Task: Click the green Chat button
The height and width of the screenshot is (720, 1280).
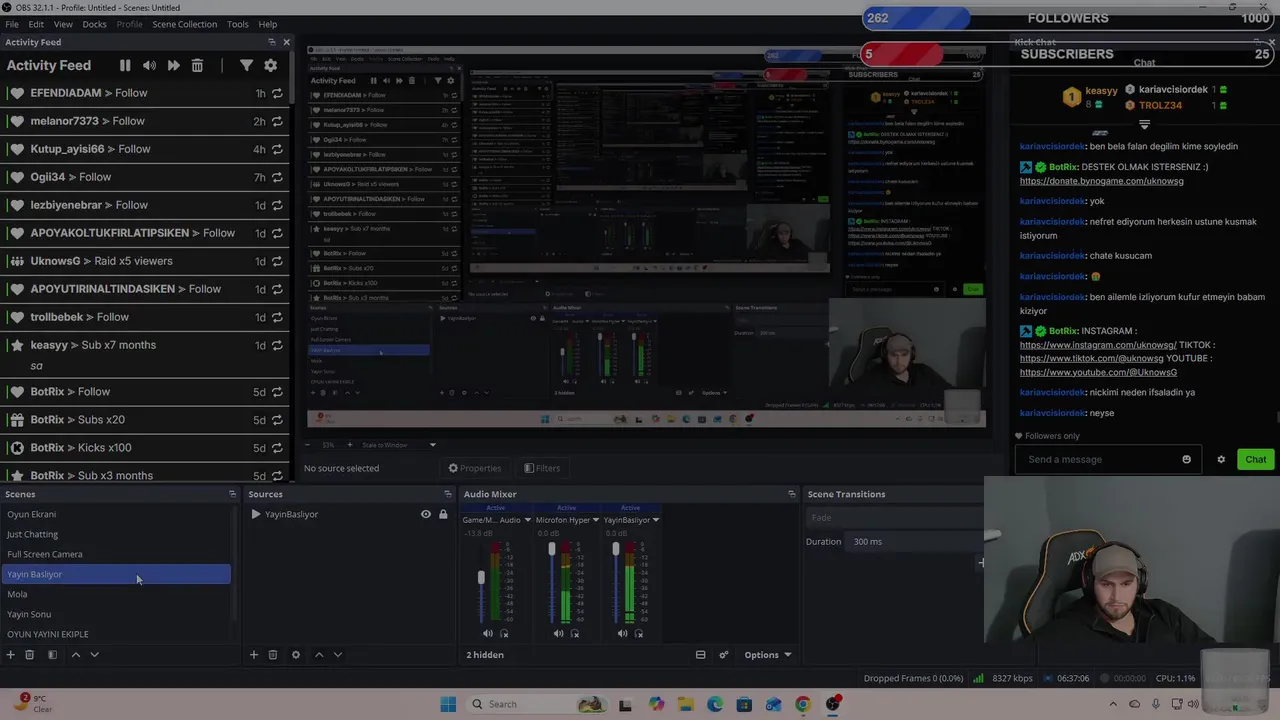Action: [1255, 460]
